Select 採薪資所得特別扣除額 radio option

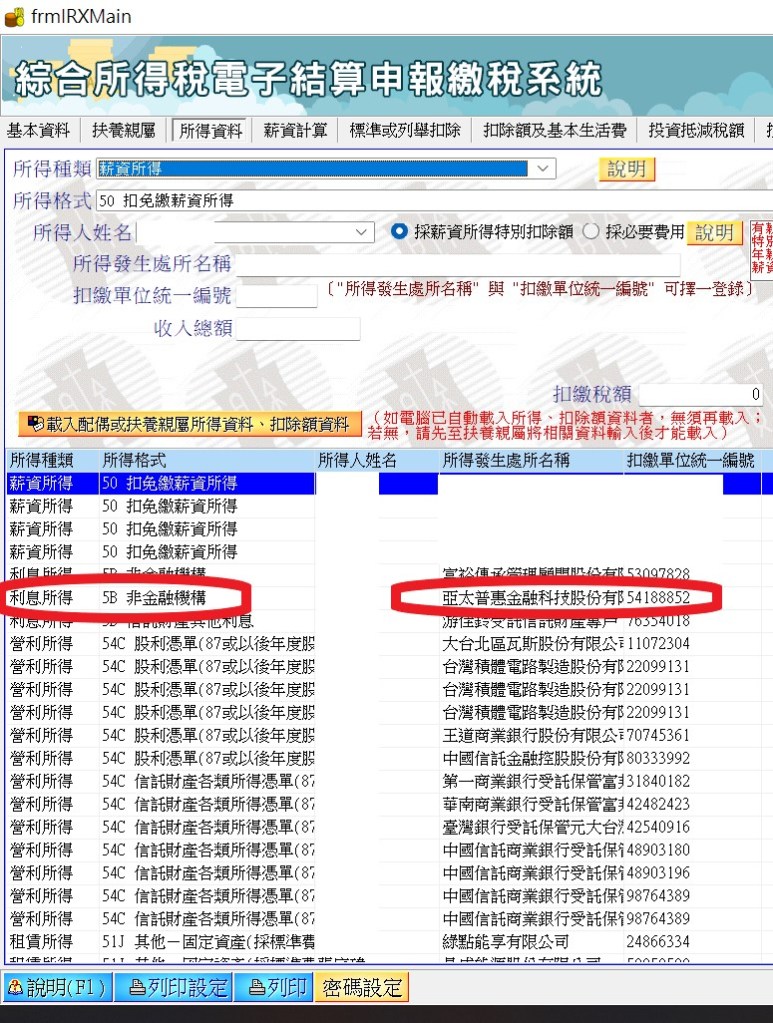tap(400, 232)
